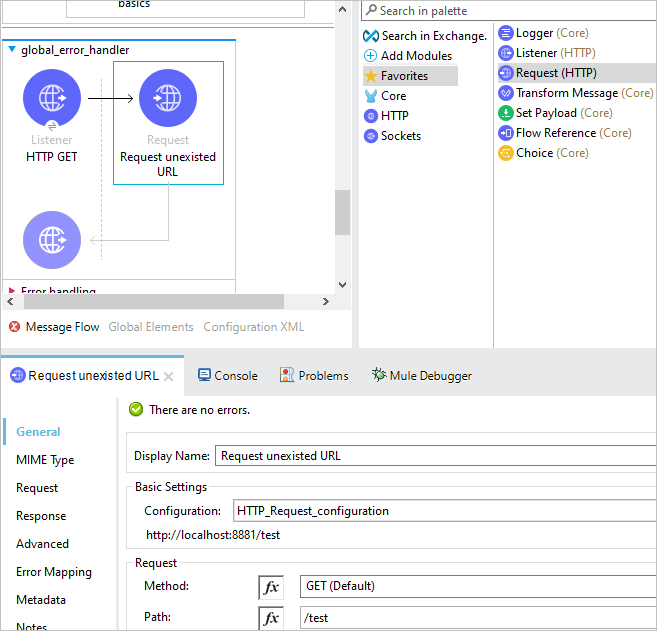Click the canvas horizontal scrollbar track
The width and height of the screenshot is (657, 631).
[168, 301]
